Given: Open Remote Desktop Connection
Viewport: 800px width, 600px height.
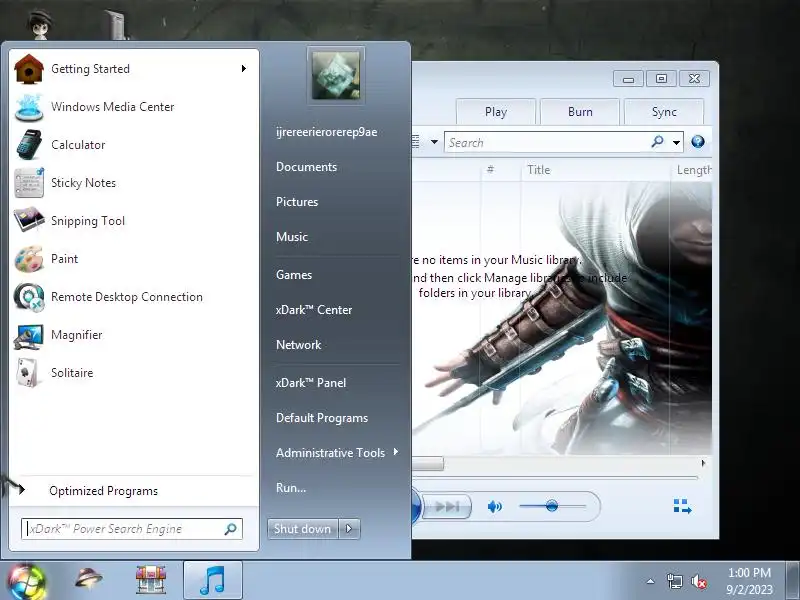Looking at the screenshot, I should [x=133, y=297].
